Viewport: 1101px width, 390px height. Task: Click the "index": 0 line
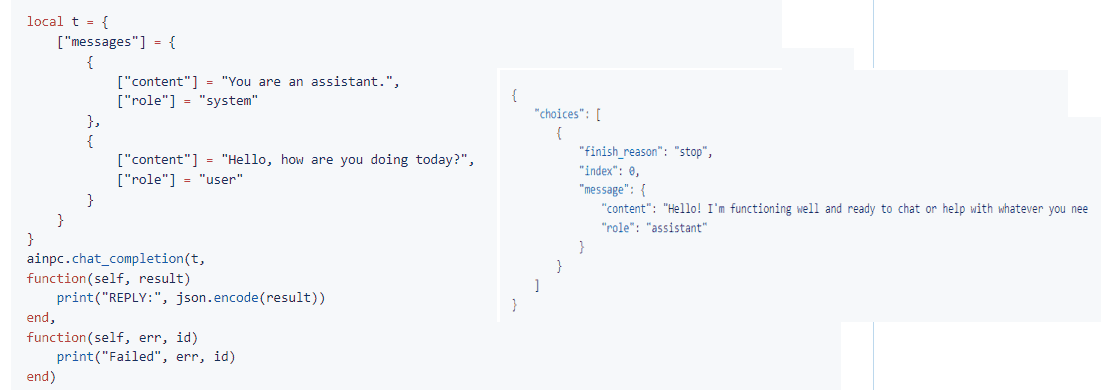click(609, 170)
